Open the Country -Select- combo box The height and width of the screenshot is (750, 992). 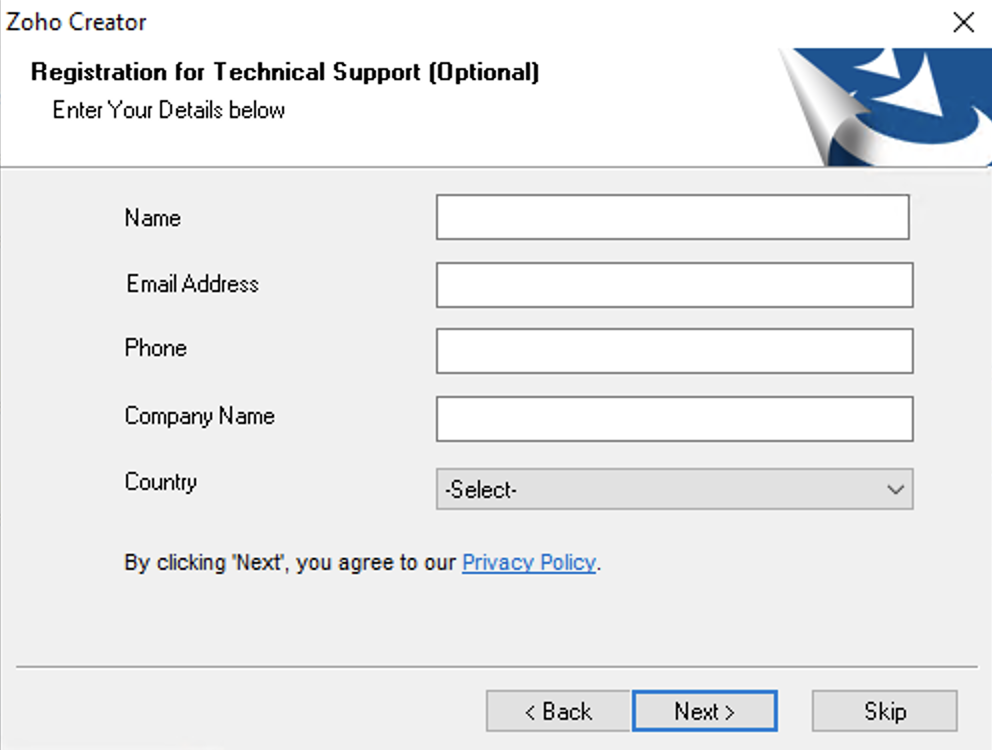(674, 489)
